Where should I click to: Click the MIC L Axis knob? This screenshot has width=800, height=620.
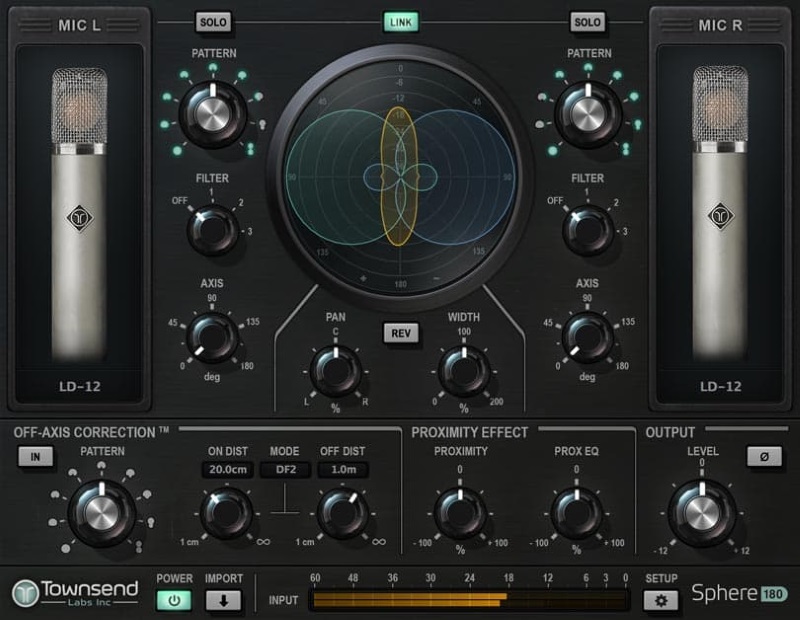pyautogui.click(x=212, y=337)
